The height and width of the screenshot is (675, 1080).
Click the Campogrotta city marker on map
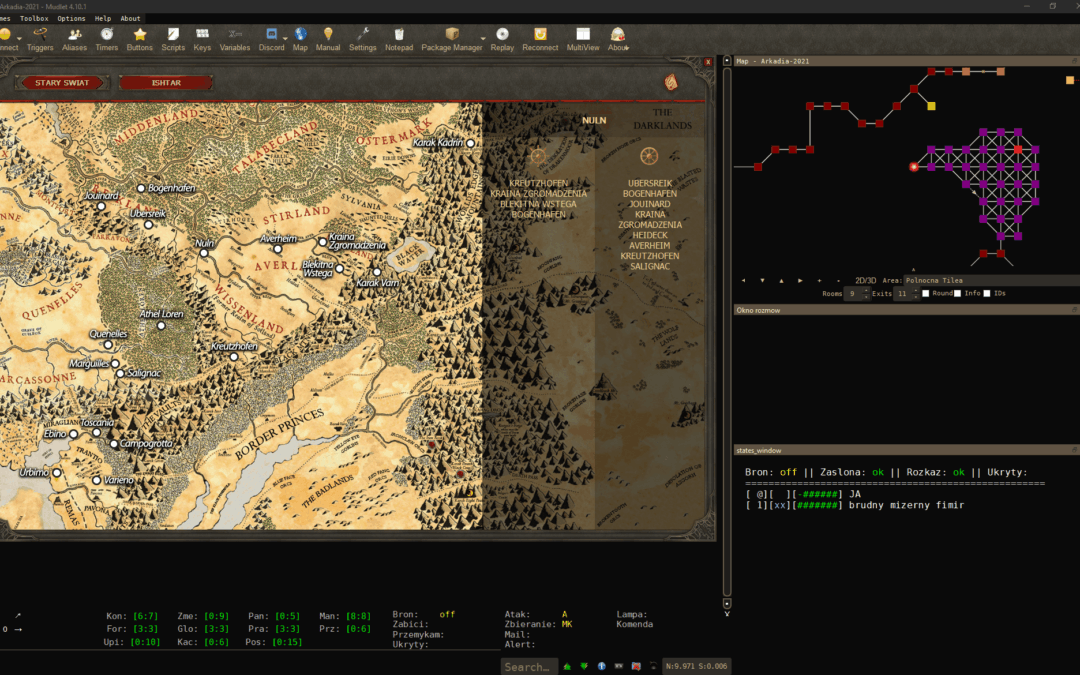[114, 444]
